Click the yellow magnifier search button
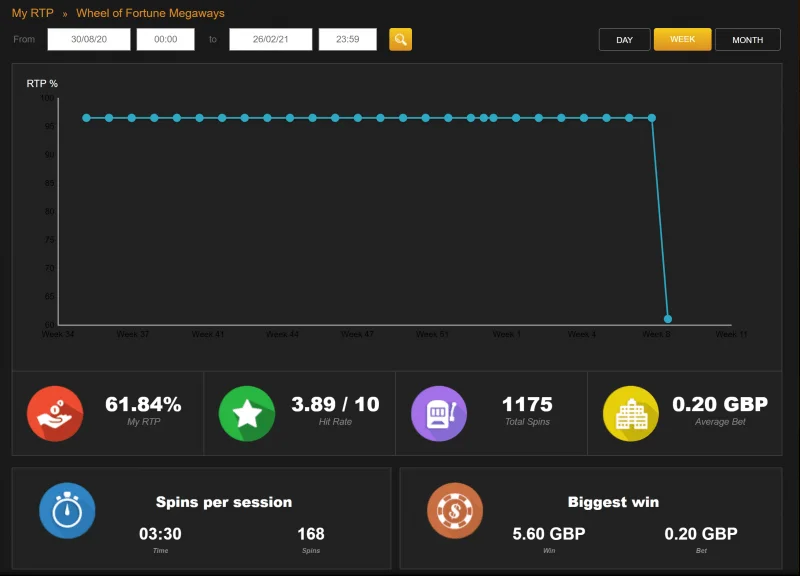 point(401,39)
